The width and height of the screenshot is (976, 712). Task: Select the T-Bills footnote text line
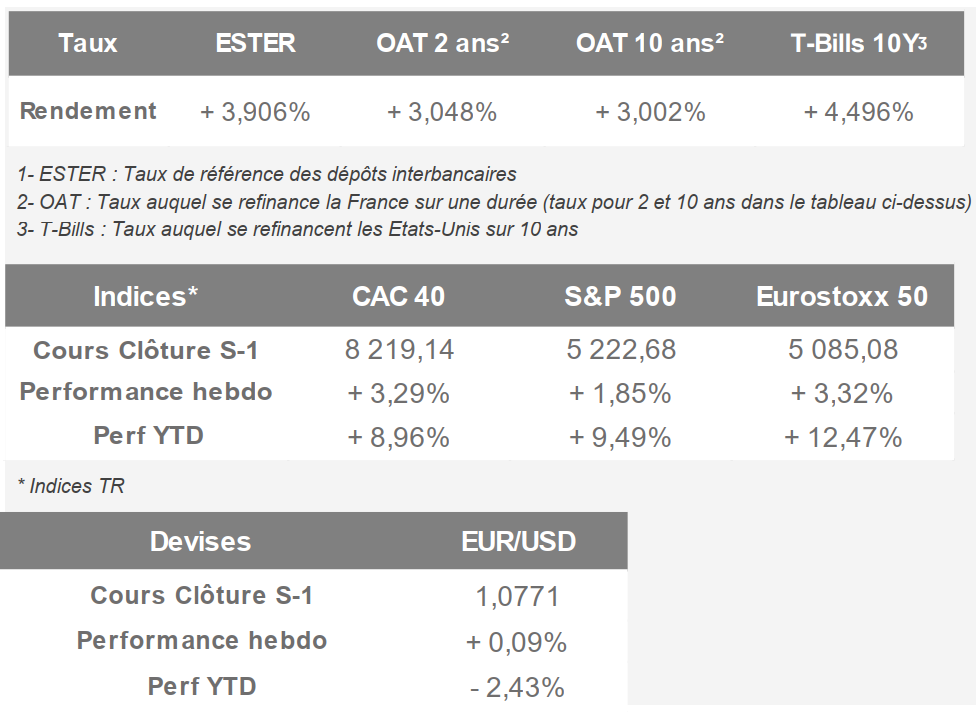point(298,229)
